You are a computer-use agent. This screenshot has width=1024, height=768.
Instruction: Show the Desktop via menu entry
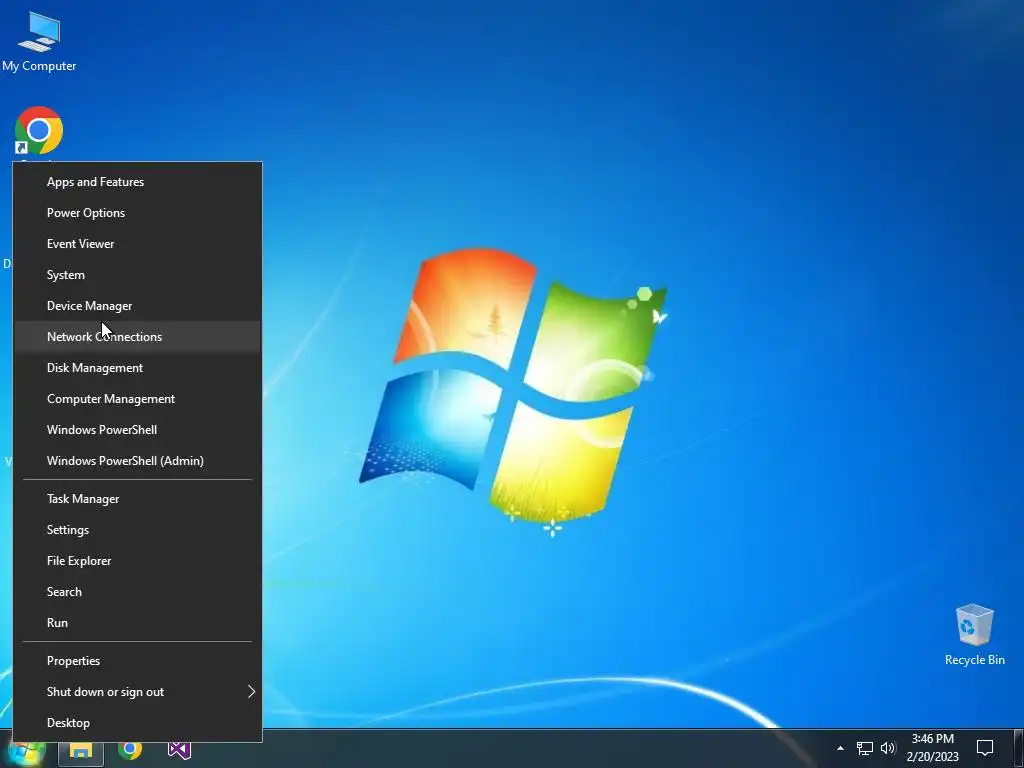click(138, 723)
